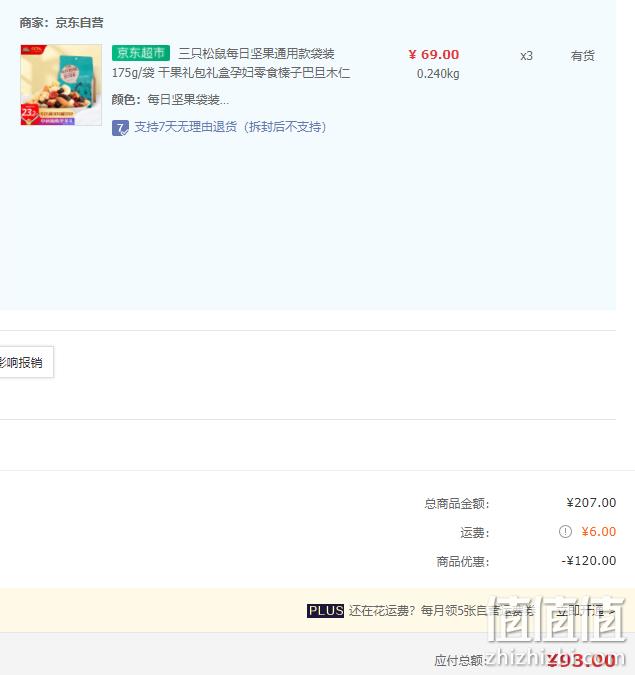
Task: Open the nut snack product thumbnail image
Action: click(x=61, y=85)
